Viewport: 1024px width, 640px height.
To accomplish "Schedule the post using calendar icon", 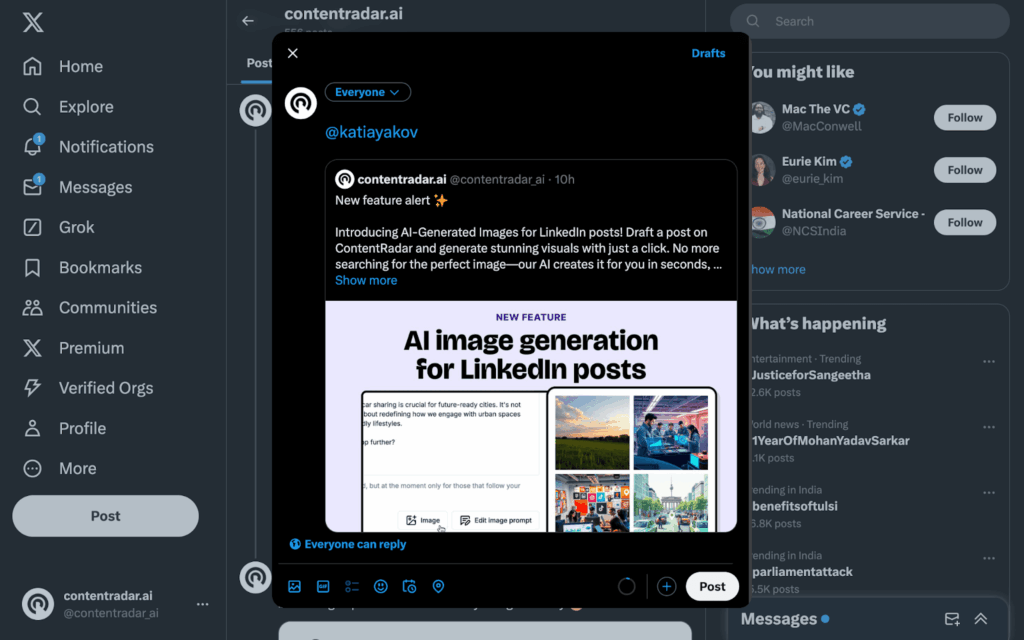I will [x=409, y=587].
